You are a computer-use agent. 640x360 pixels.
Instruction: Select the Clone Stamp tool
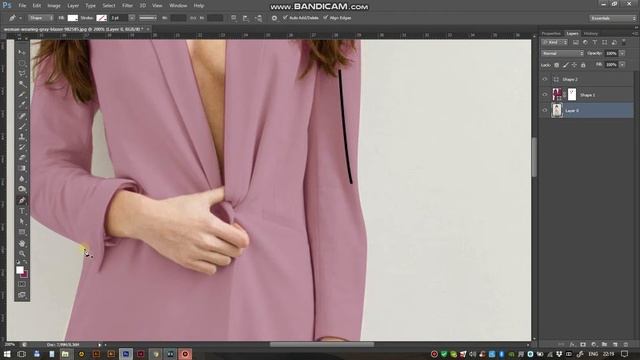[22, 137]
